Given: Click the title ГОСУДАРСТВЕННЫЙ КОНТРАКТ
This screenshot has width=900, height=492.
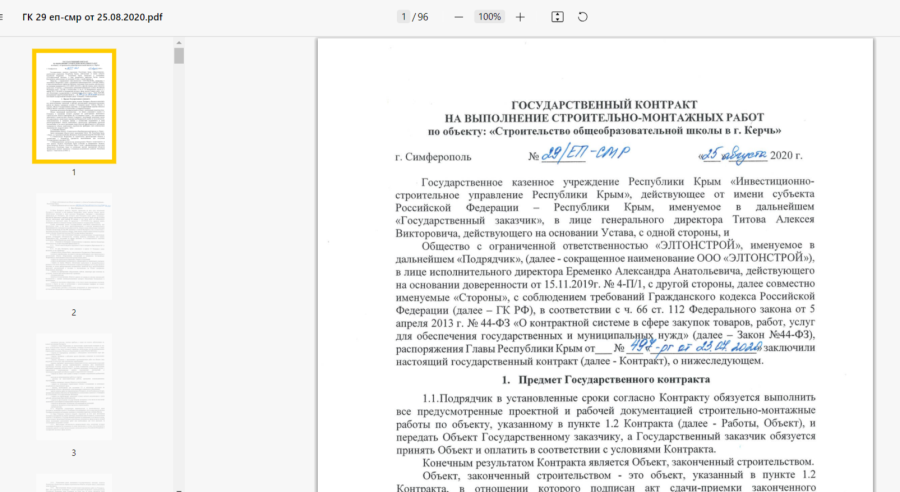Looking at the screenshot, I should (604, 105).
